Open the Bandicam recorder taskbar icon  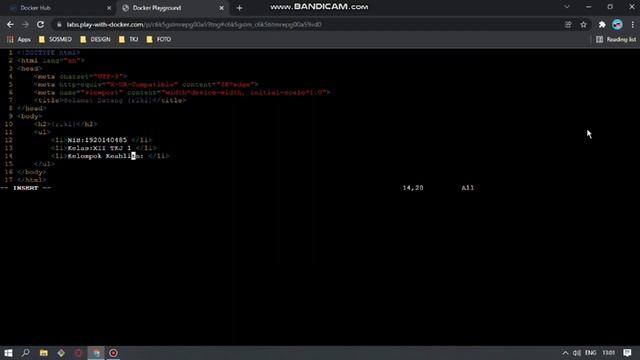[113, 353]
